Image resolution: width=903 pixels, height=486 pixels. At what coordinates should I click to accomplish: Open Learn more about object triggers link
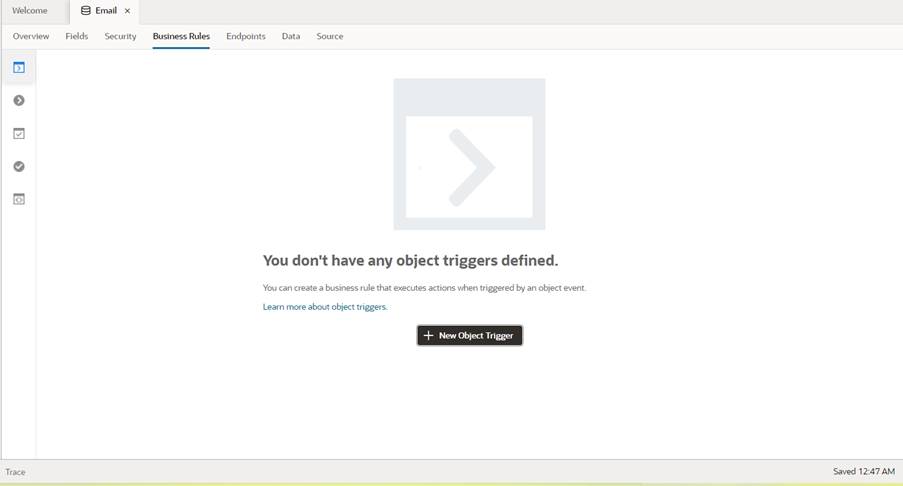325,307
